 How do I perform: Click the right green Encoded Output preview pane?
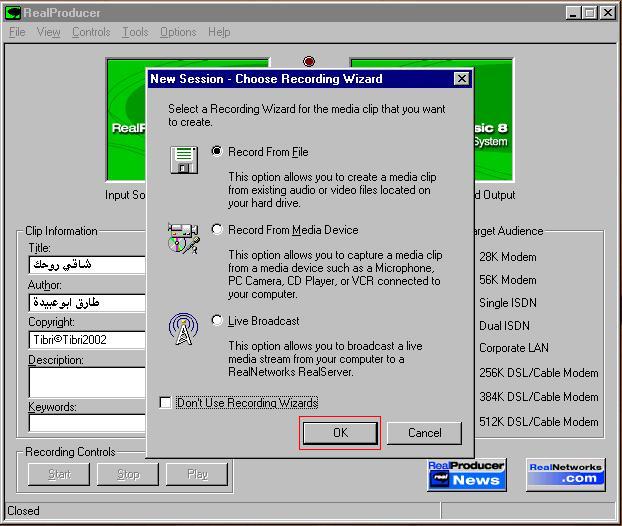coord(493,120)
